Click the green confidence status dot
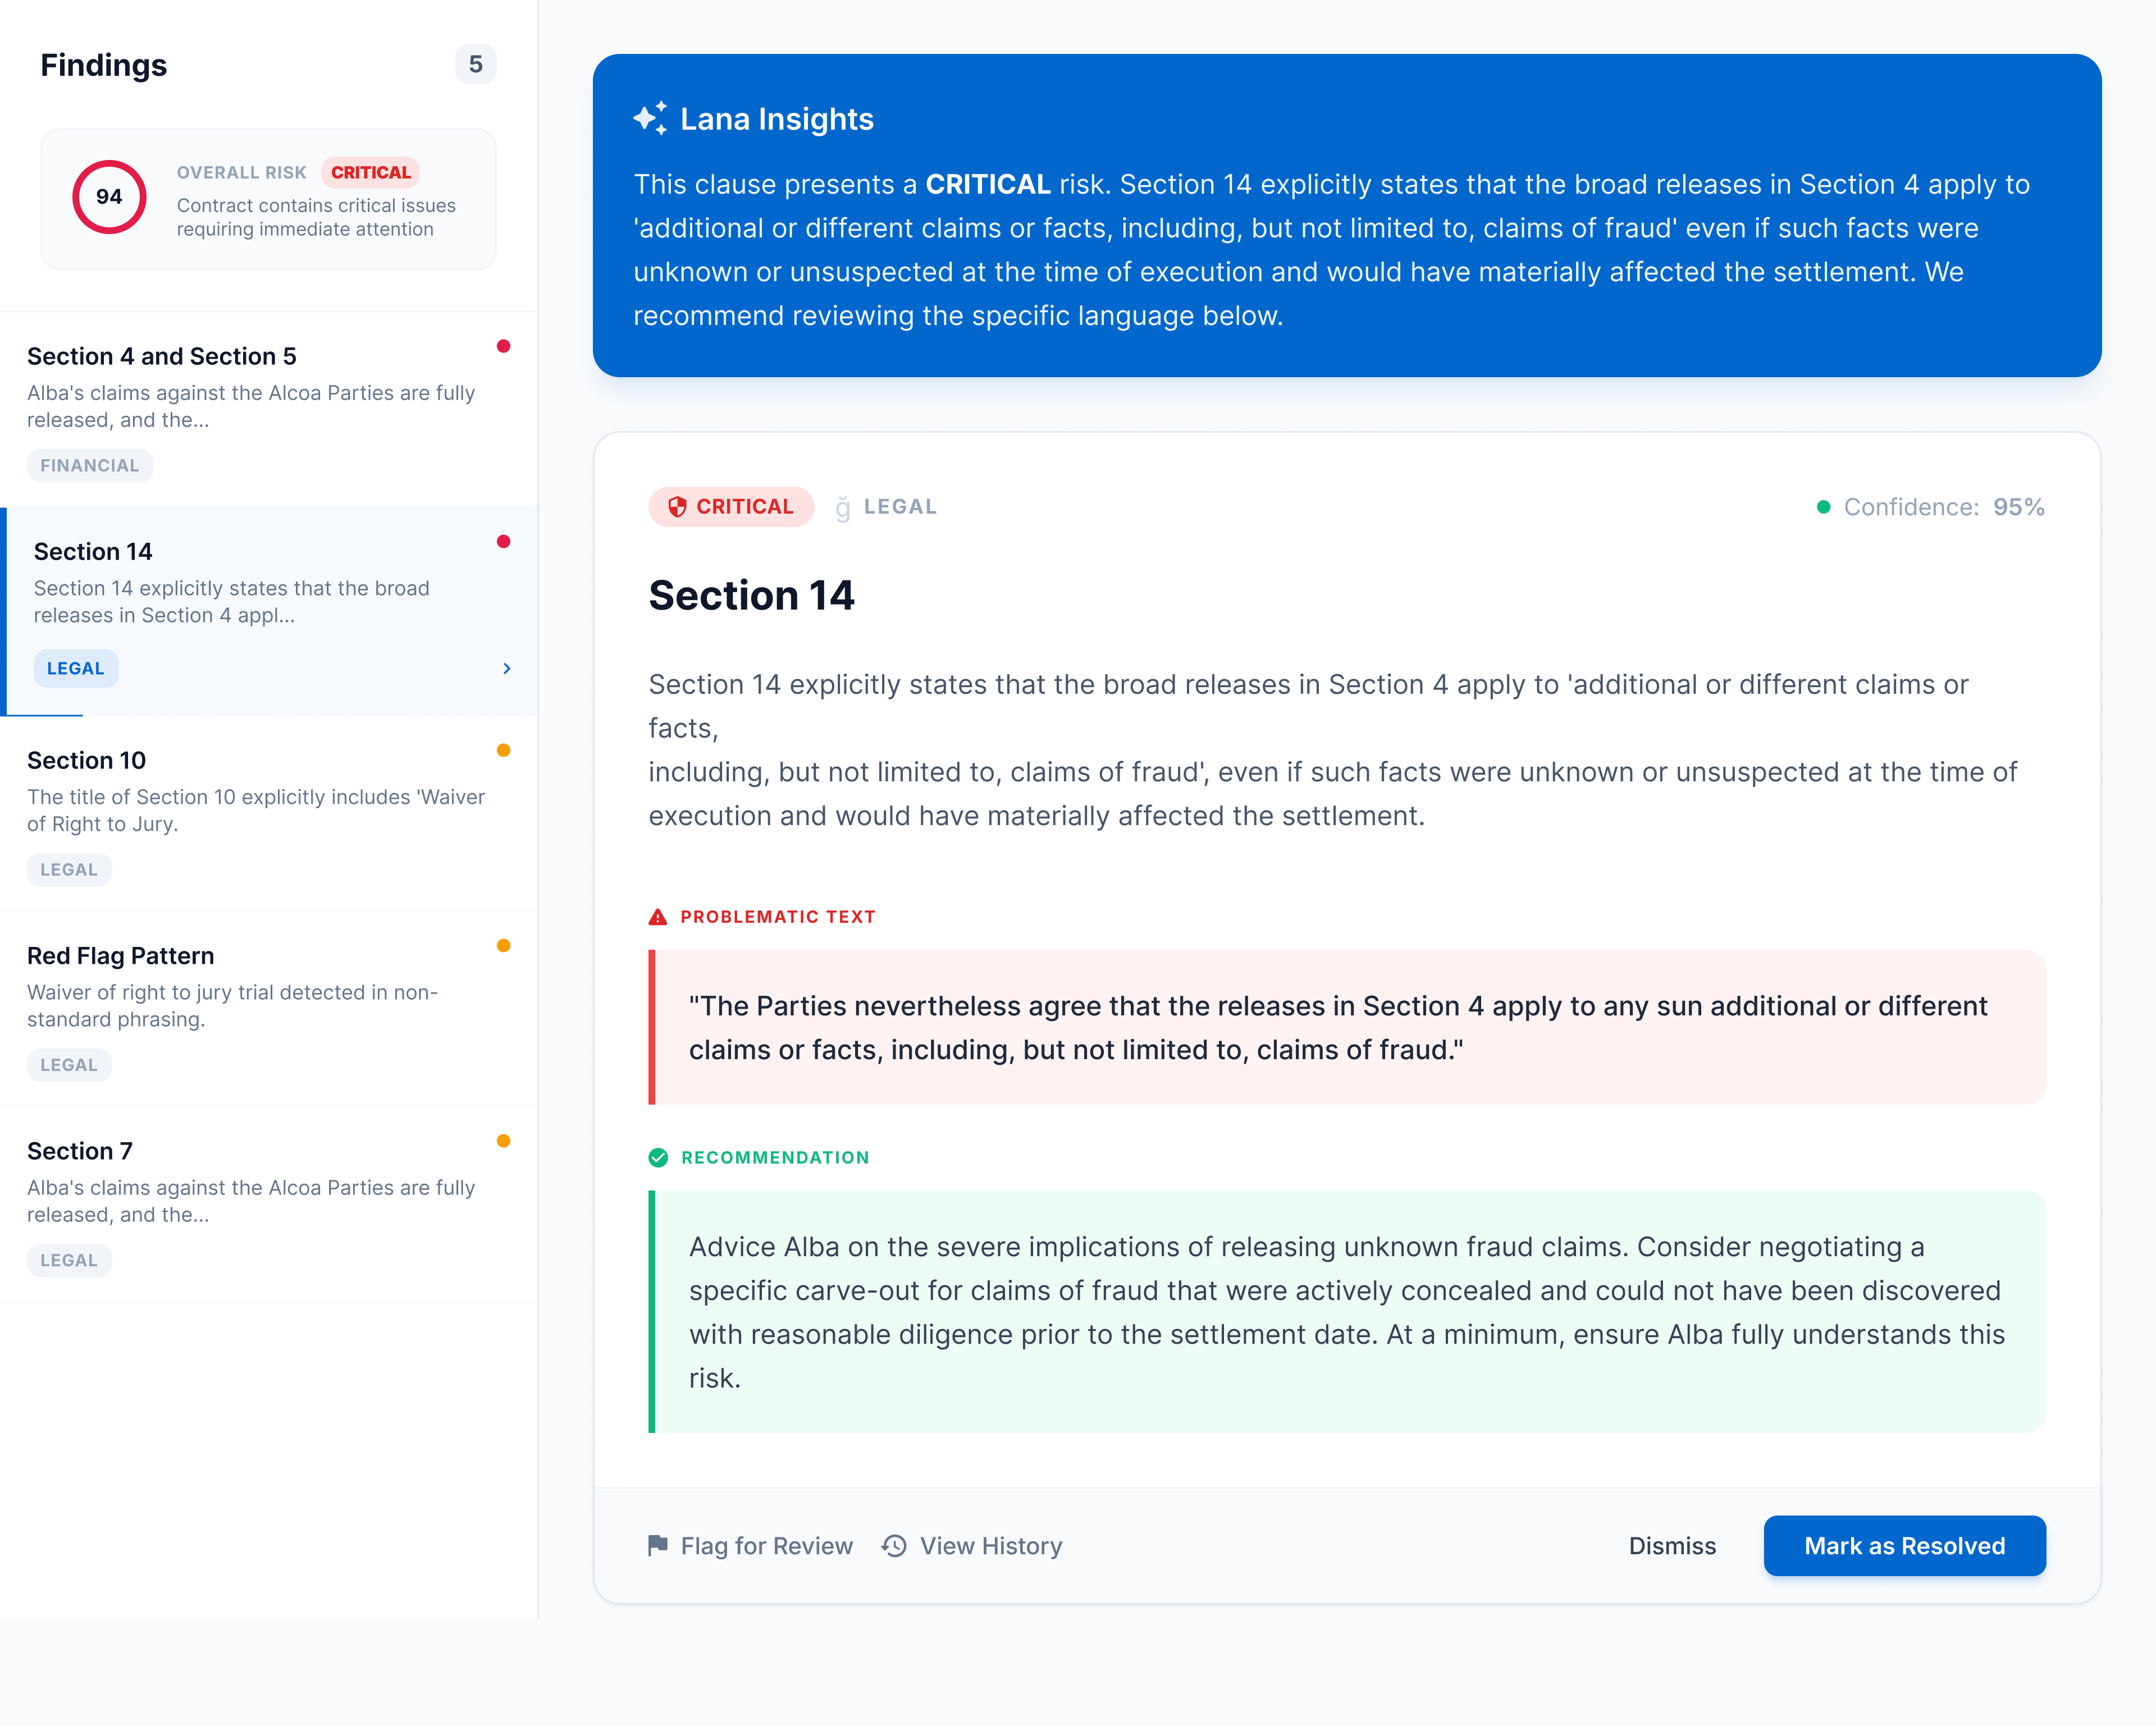Viewport: 2156px width, 1726px height. point(1823,508)
